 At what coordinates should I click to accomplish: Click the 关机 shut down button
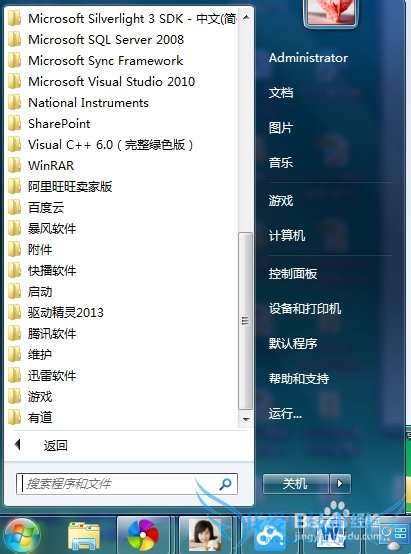[x=296, y=484]
